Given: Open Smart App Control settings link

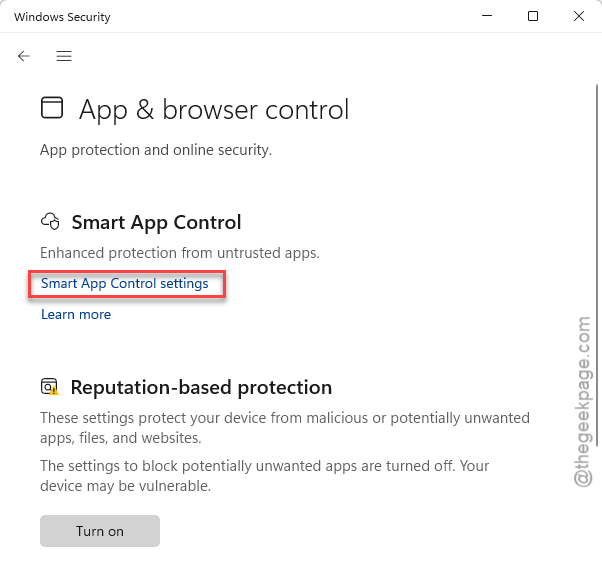Looking at the screenshot, I should click(x=125, y=283).
